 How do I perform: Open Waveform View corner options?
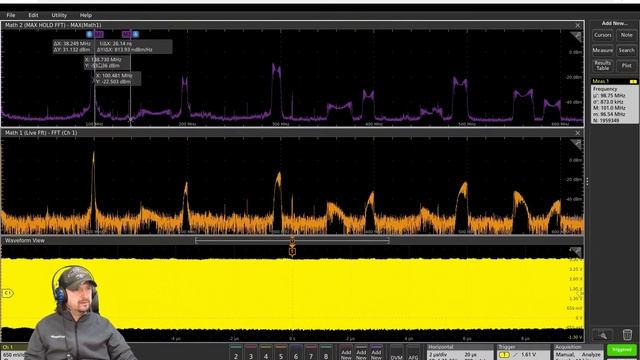[x=576, y=251]
